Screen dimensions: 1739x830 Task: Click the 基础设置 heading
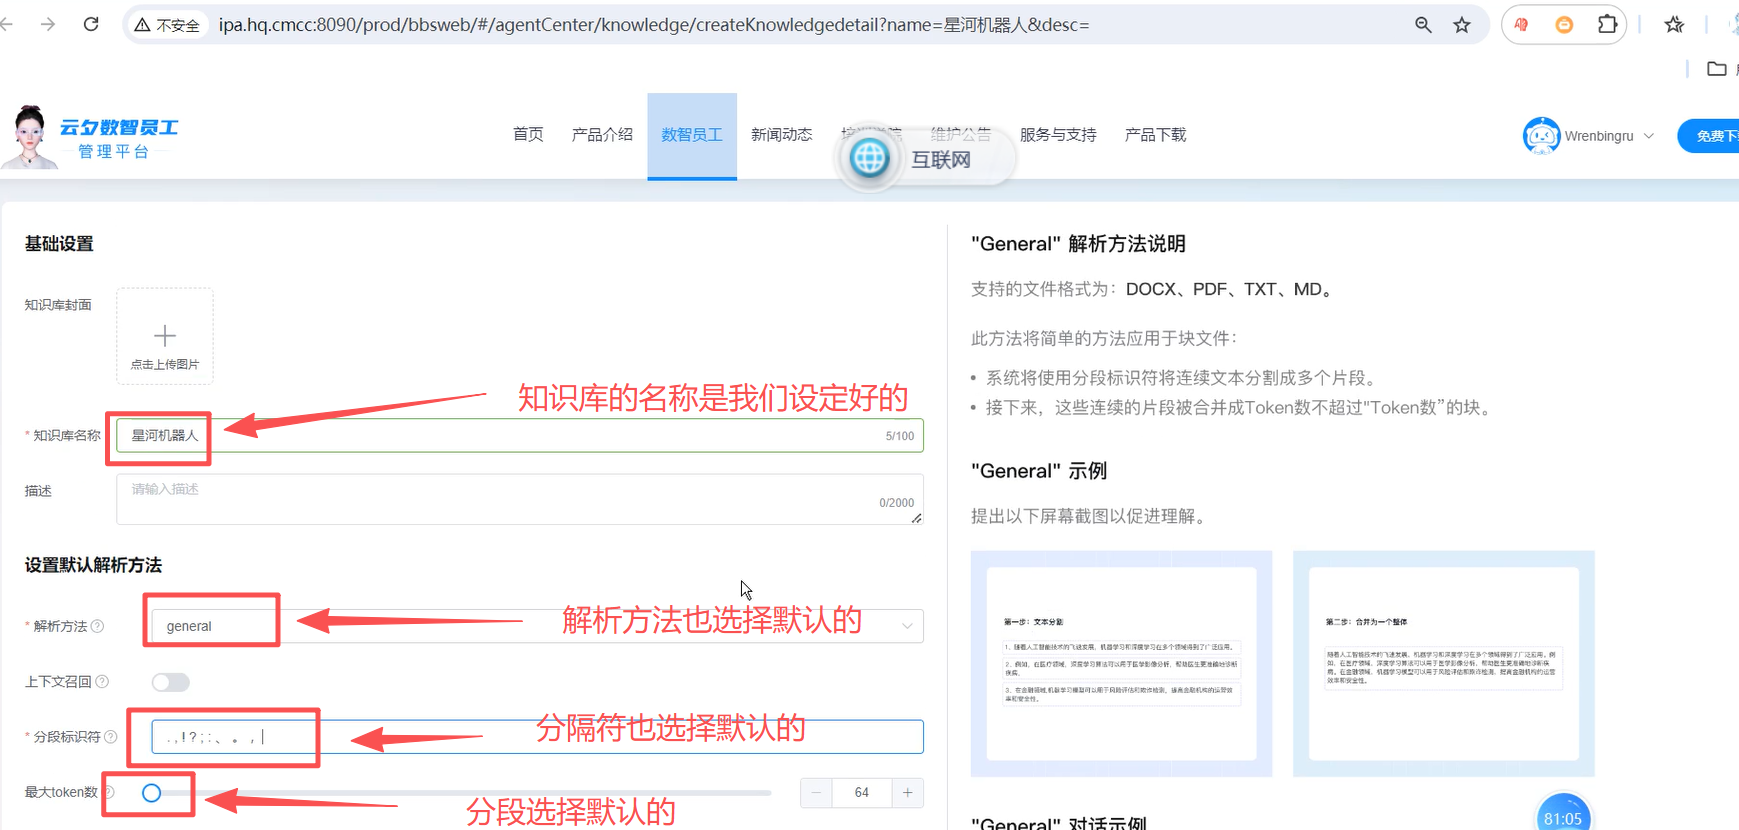coord(59,244)
